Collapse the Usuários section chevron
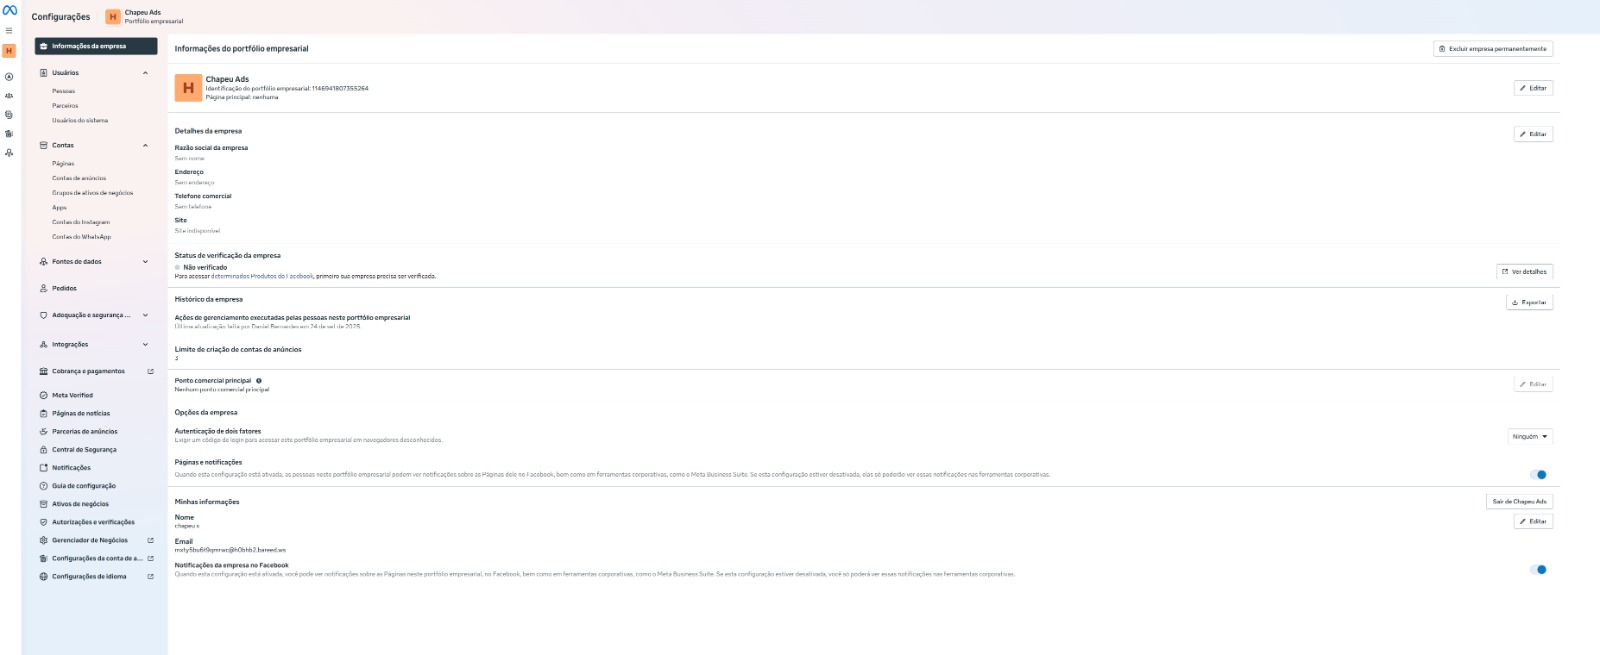1600x655 pixels. [145, 73]
